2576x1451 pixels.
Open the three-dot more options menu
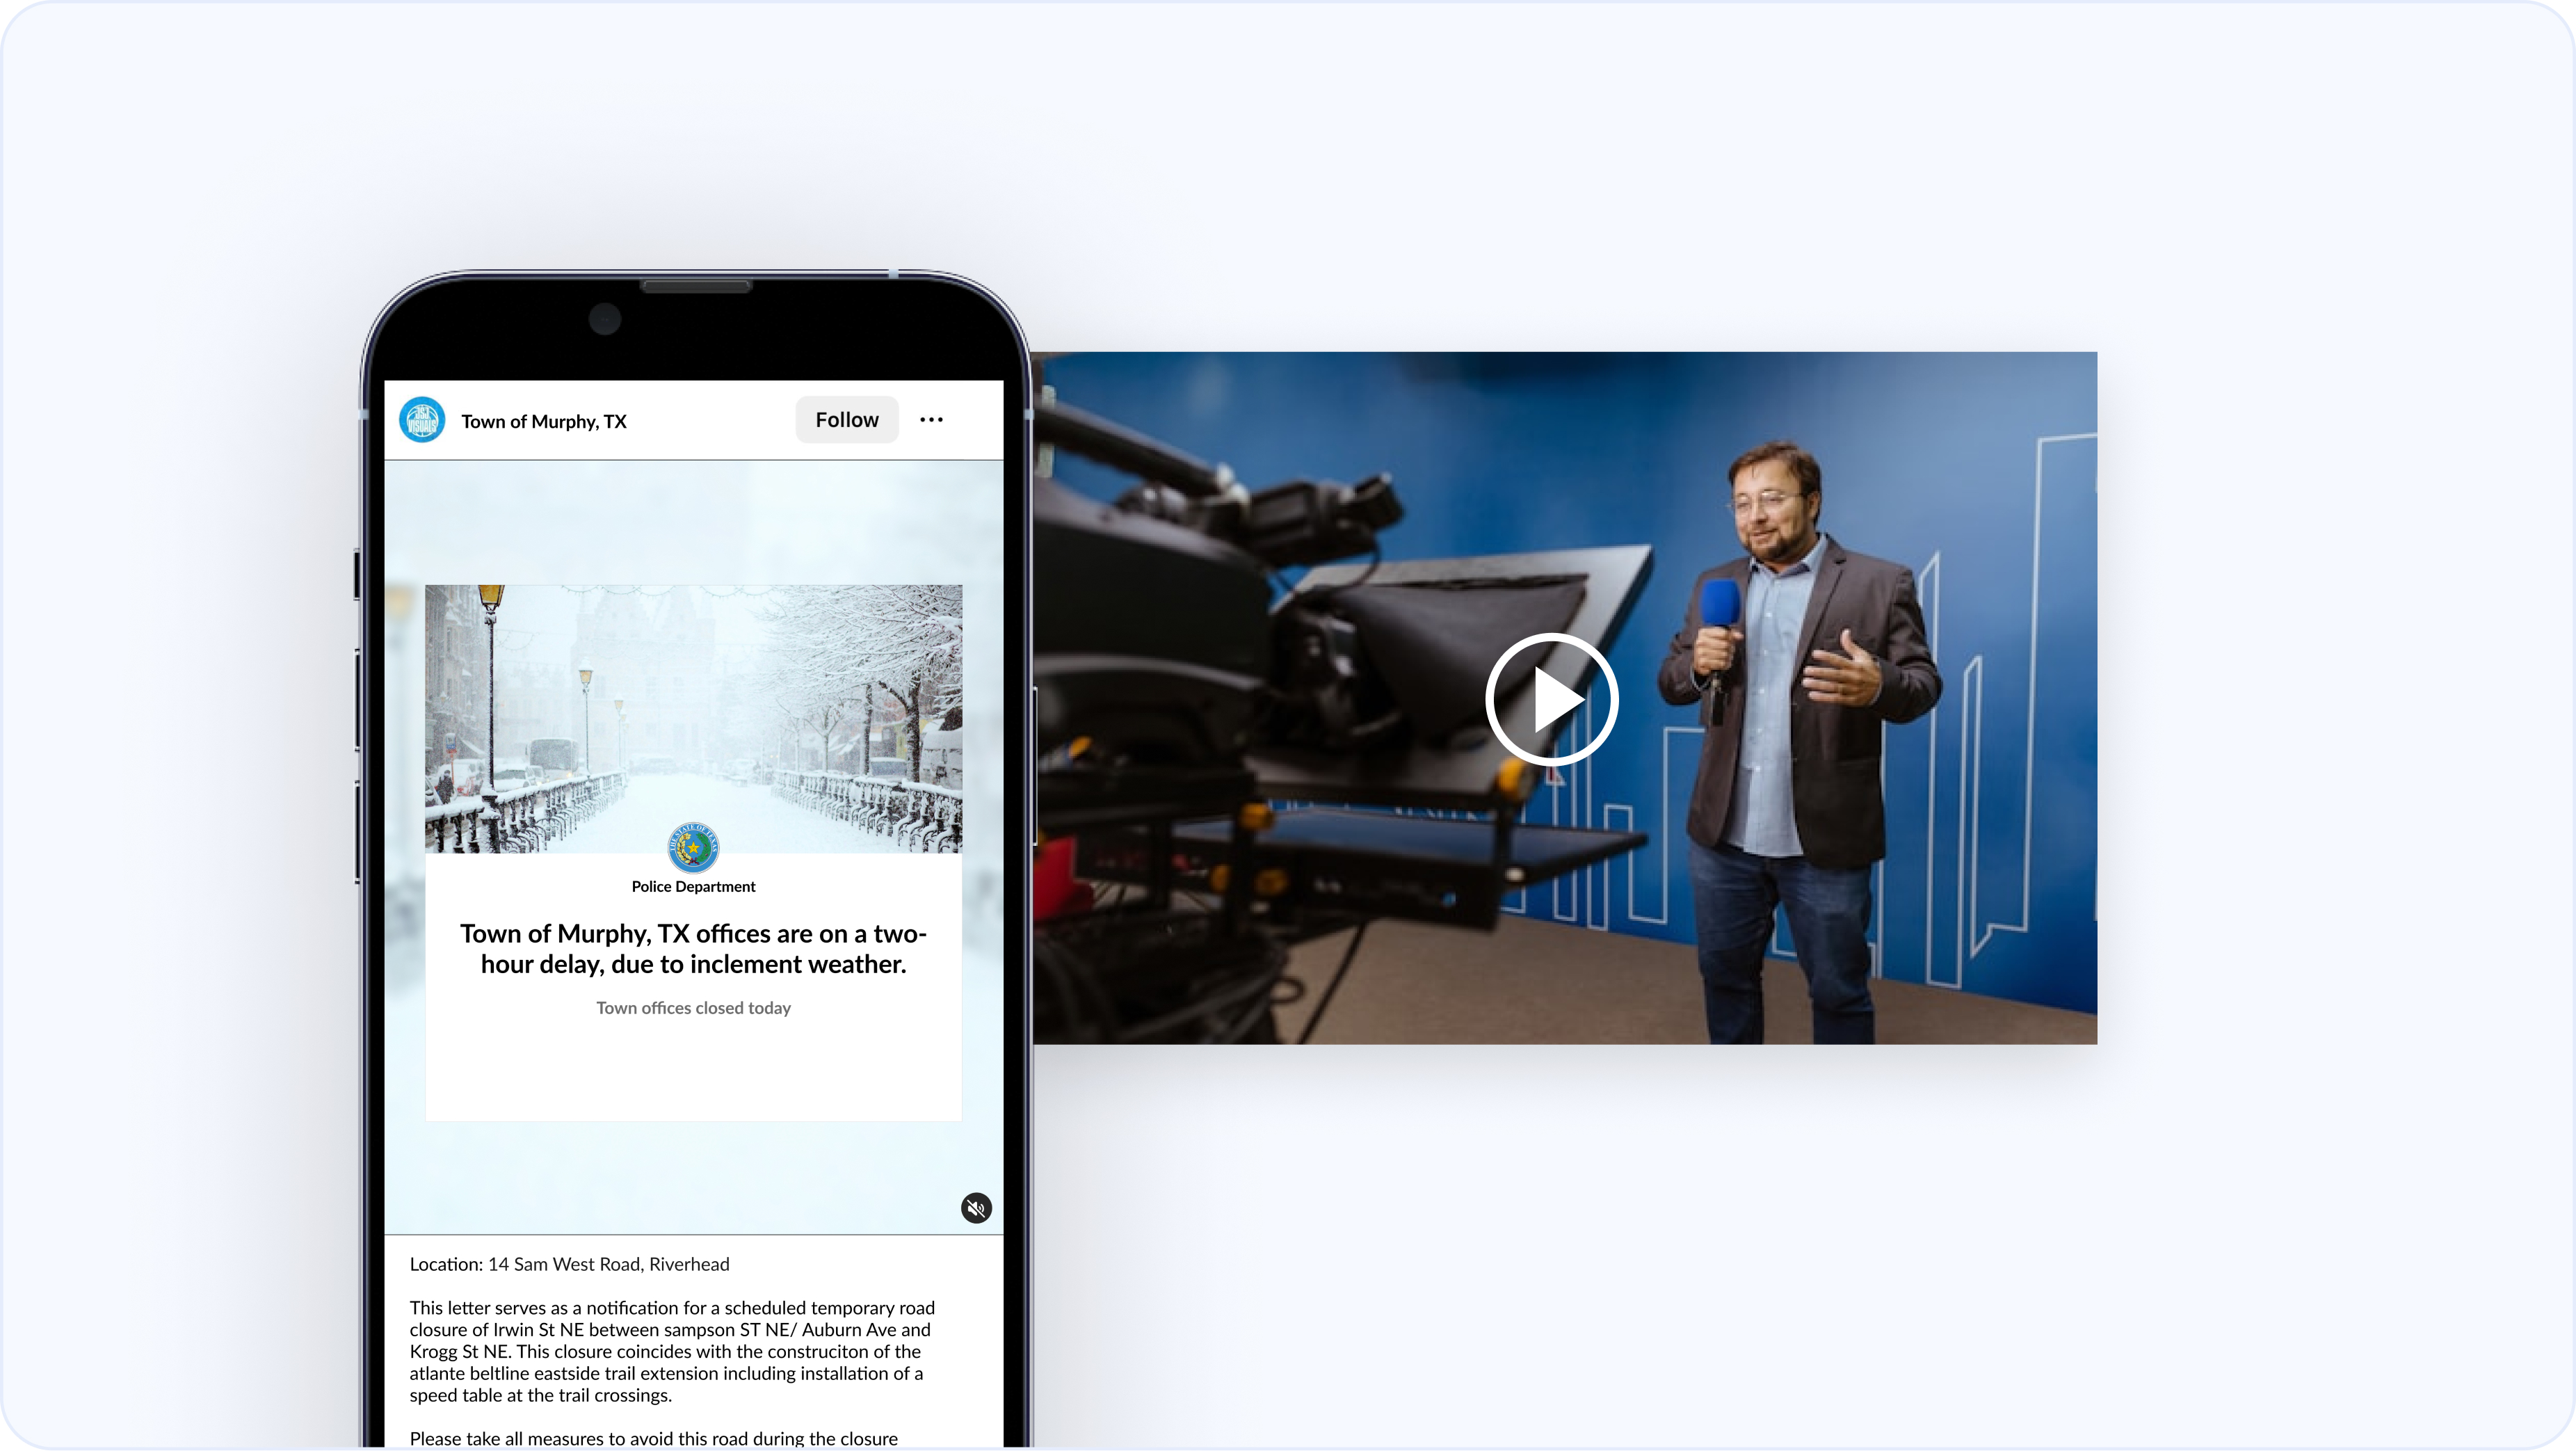tap(931, 420)
